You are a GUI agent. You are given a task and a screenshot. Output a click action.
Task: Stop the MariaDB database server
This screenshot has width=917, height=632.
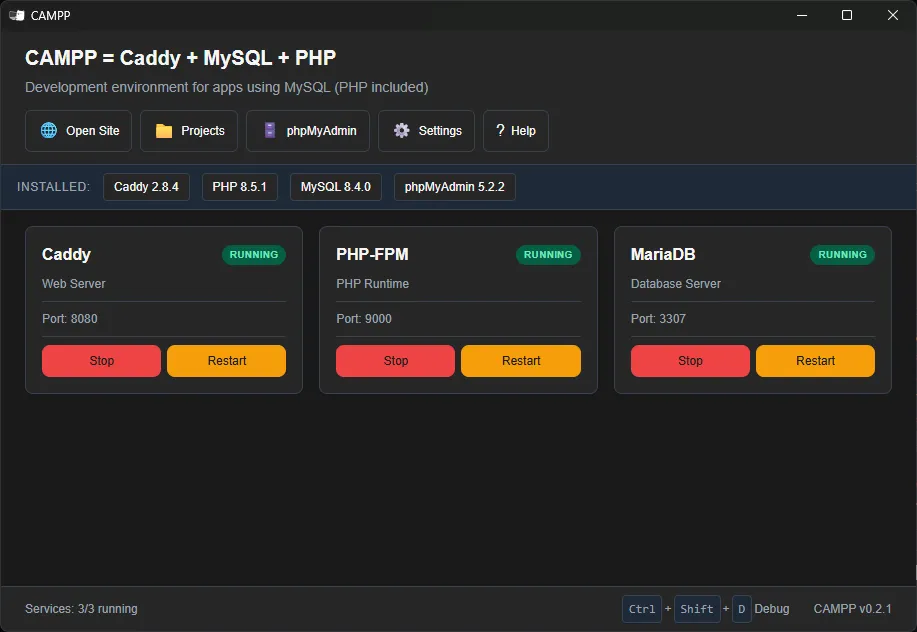click(x=690, y=361)
